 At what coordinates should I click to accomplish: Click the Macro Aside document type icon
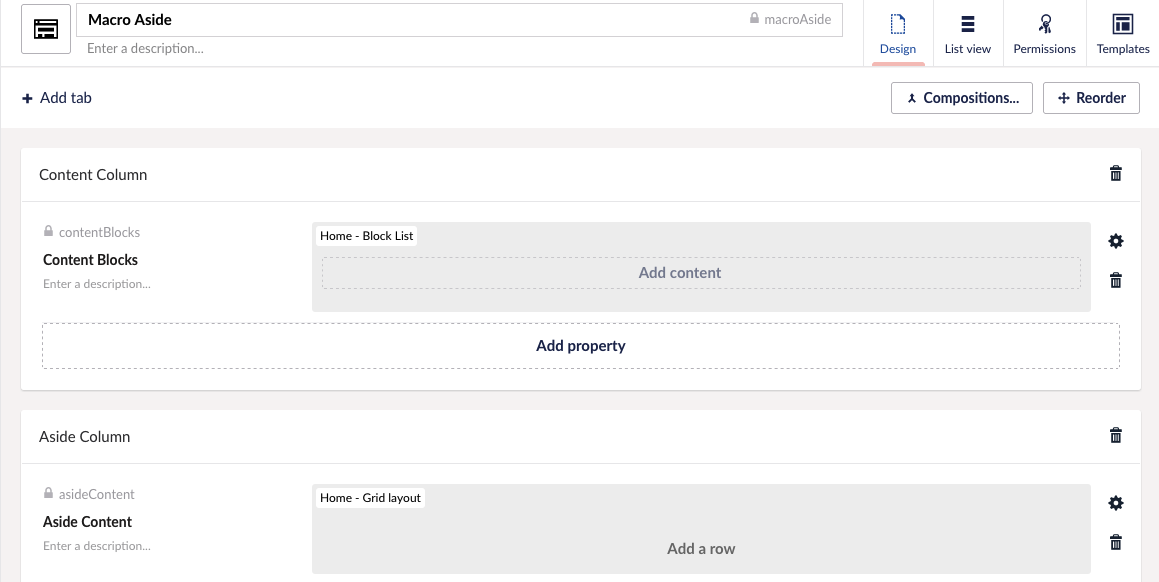coord(46,29)
